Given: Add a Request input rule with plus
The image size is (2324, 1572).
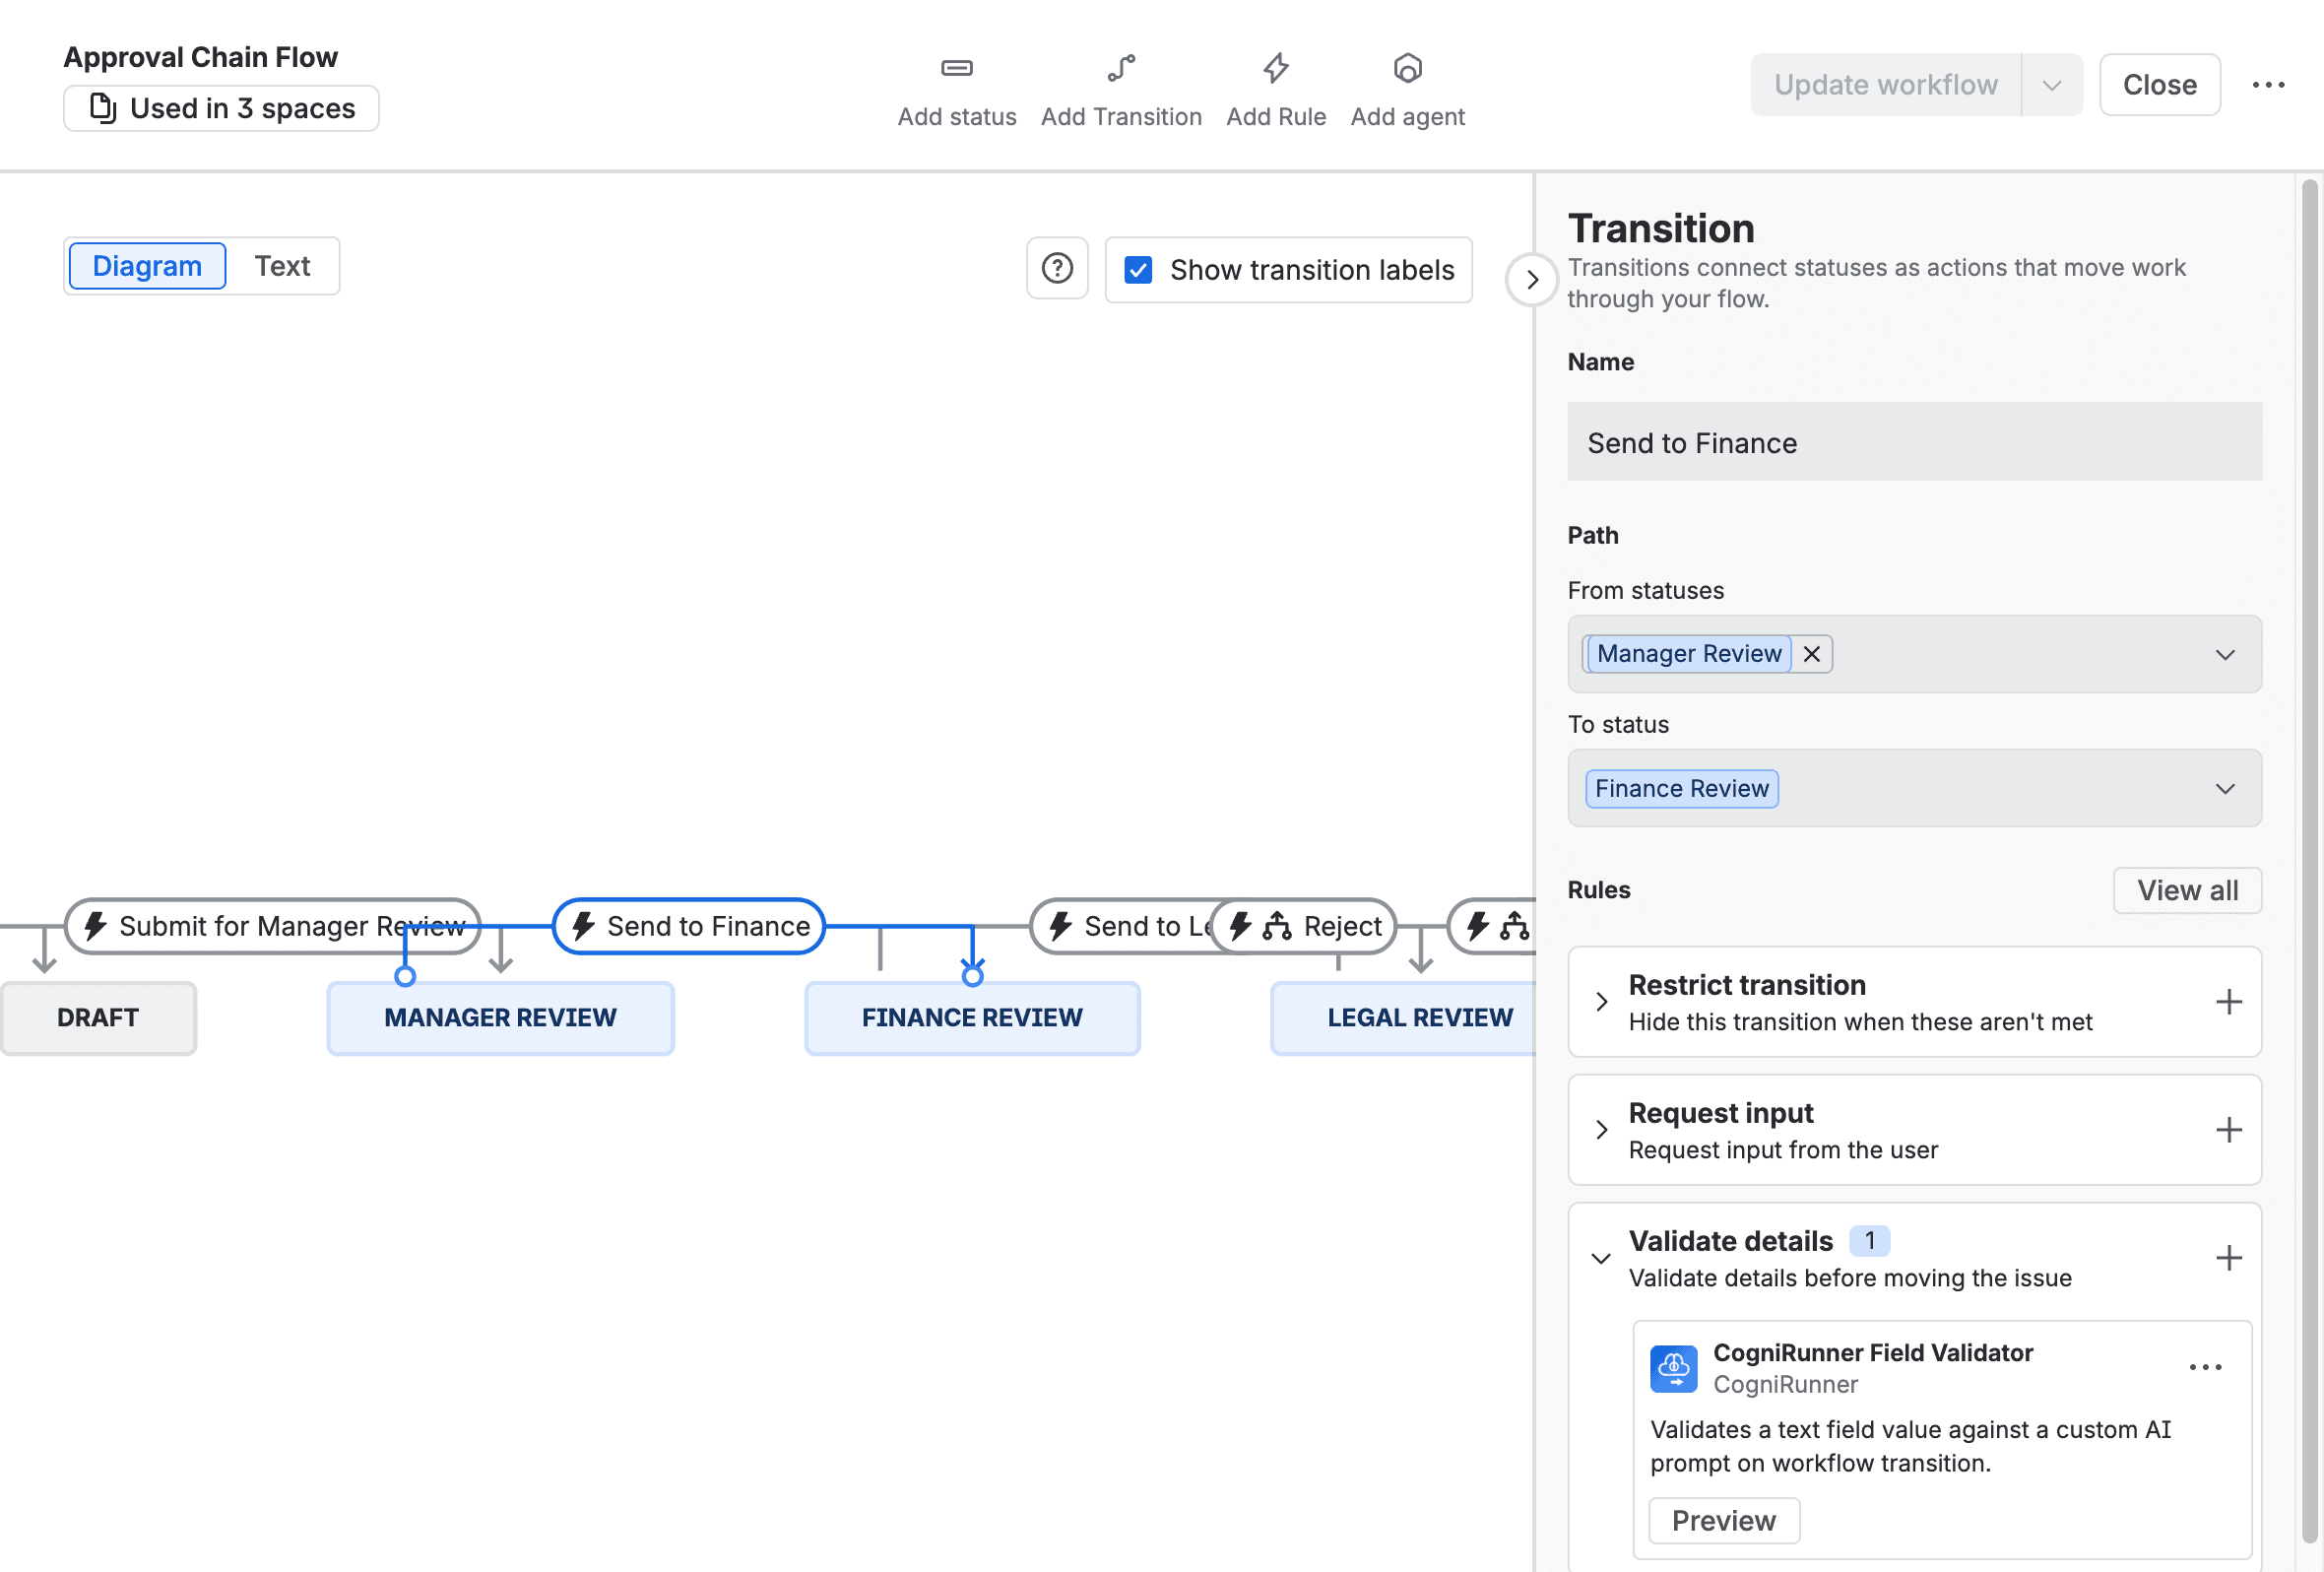Looking at the screenshot, I should pyautogui.click(x=2228, y=1130).
